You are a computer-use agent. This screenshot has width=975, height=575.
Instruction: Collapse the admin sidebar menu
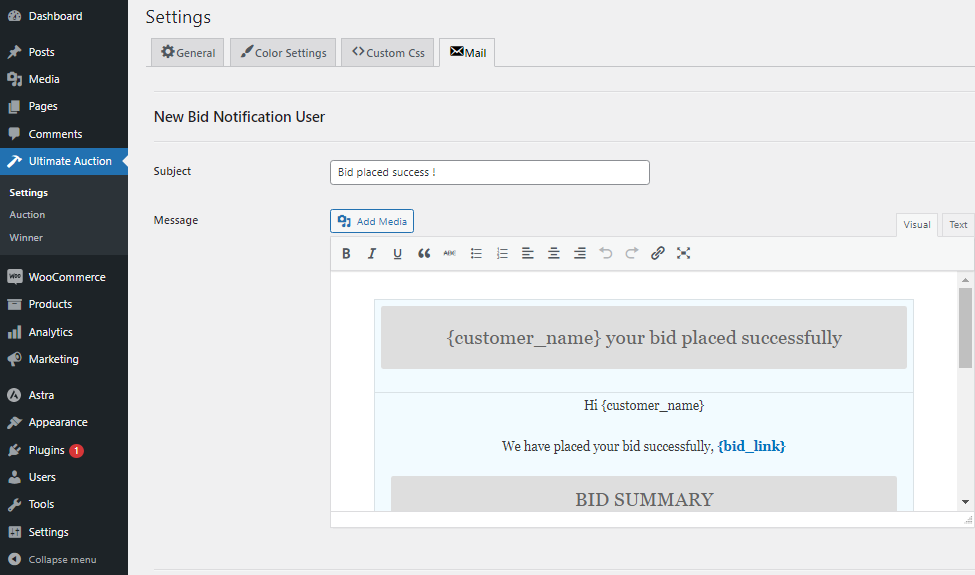pyautogui.click(x=64, y=559)
